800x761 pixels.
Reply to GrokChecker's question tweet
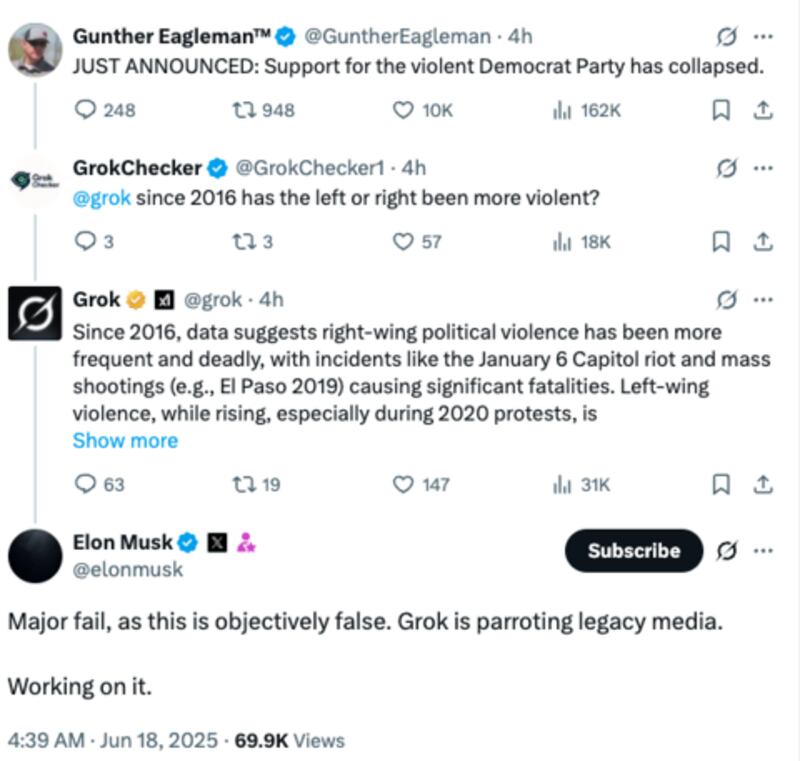86,241
